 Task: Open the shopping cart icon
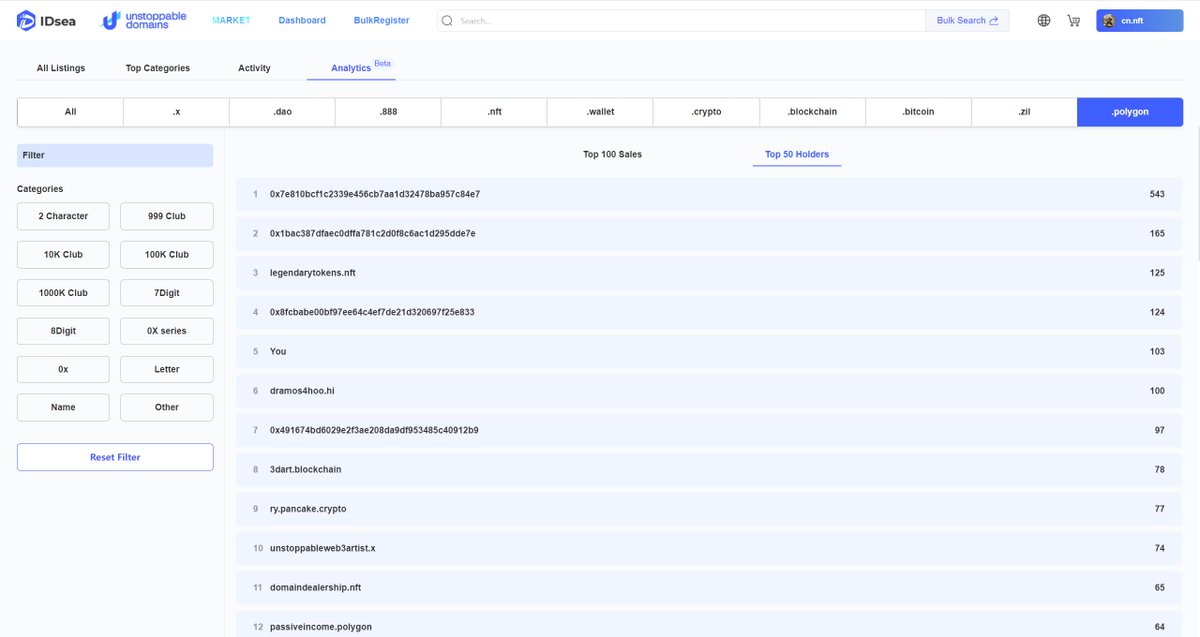pyautogui.click(x=1073, y=19)
